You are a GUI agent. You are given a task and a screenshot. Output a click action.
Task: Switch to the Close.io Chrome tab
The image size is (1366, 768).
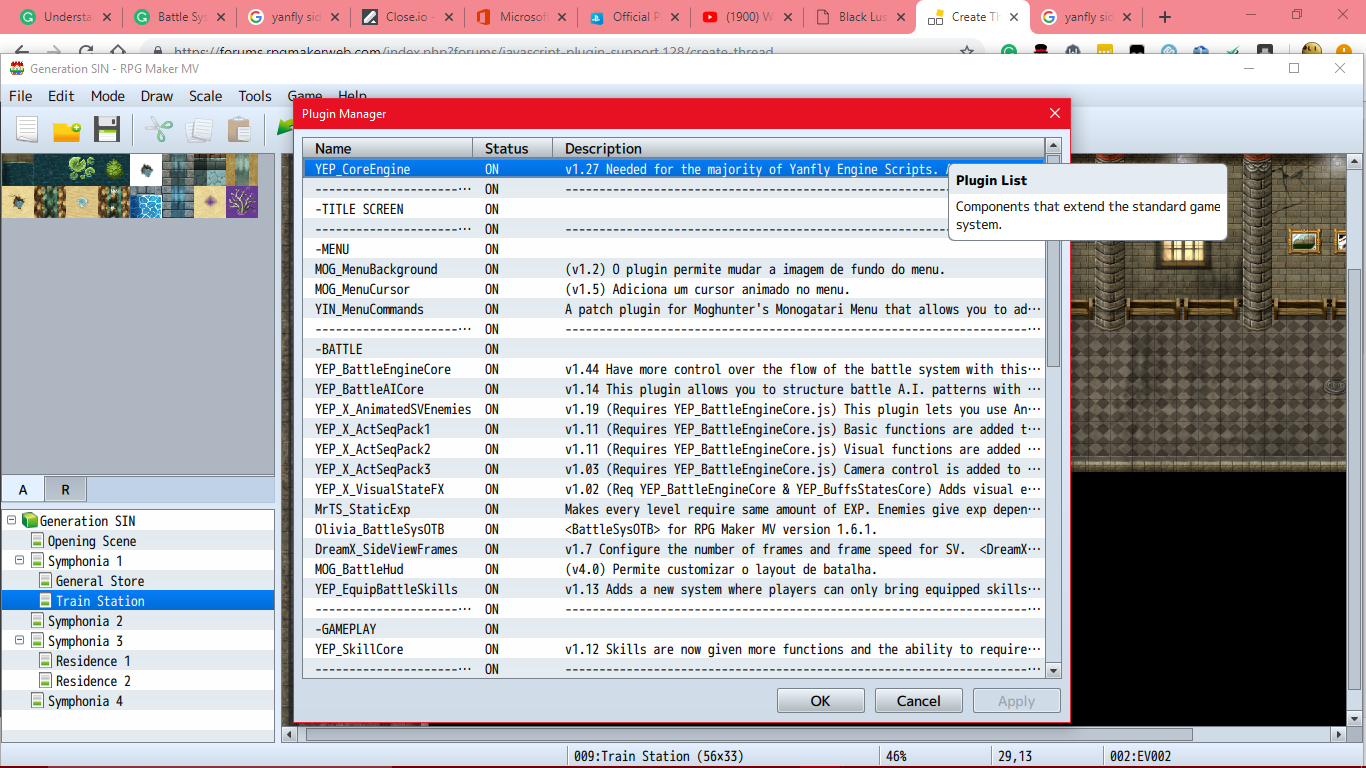pyautogui.click(x=406, y=17)
